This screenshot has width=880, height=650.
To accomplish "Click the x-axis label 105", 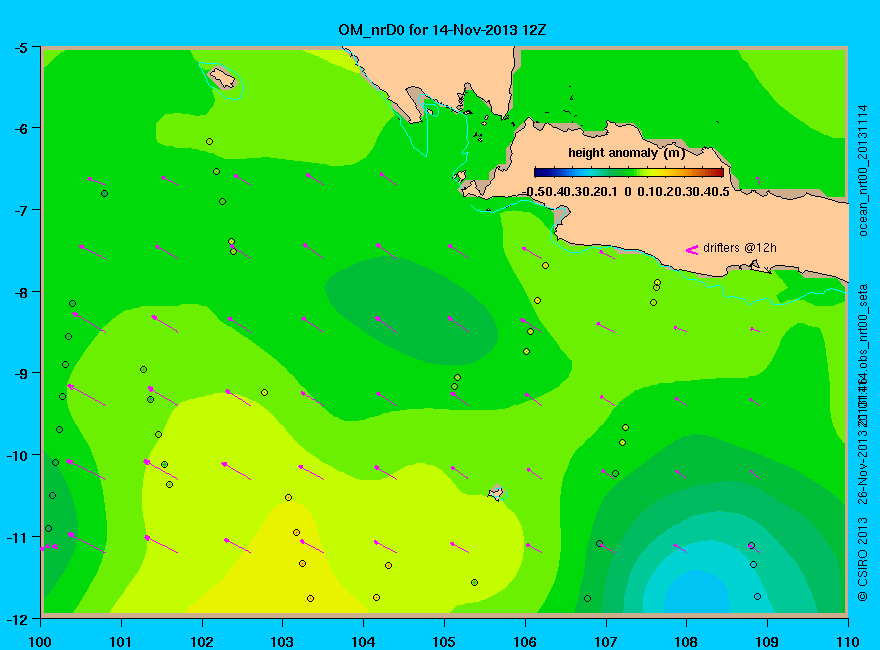I will coord(444,642).
